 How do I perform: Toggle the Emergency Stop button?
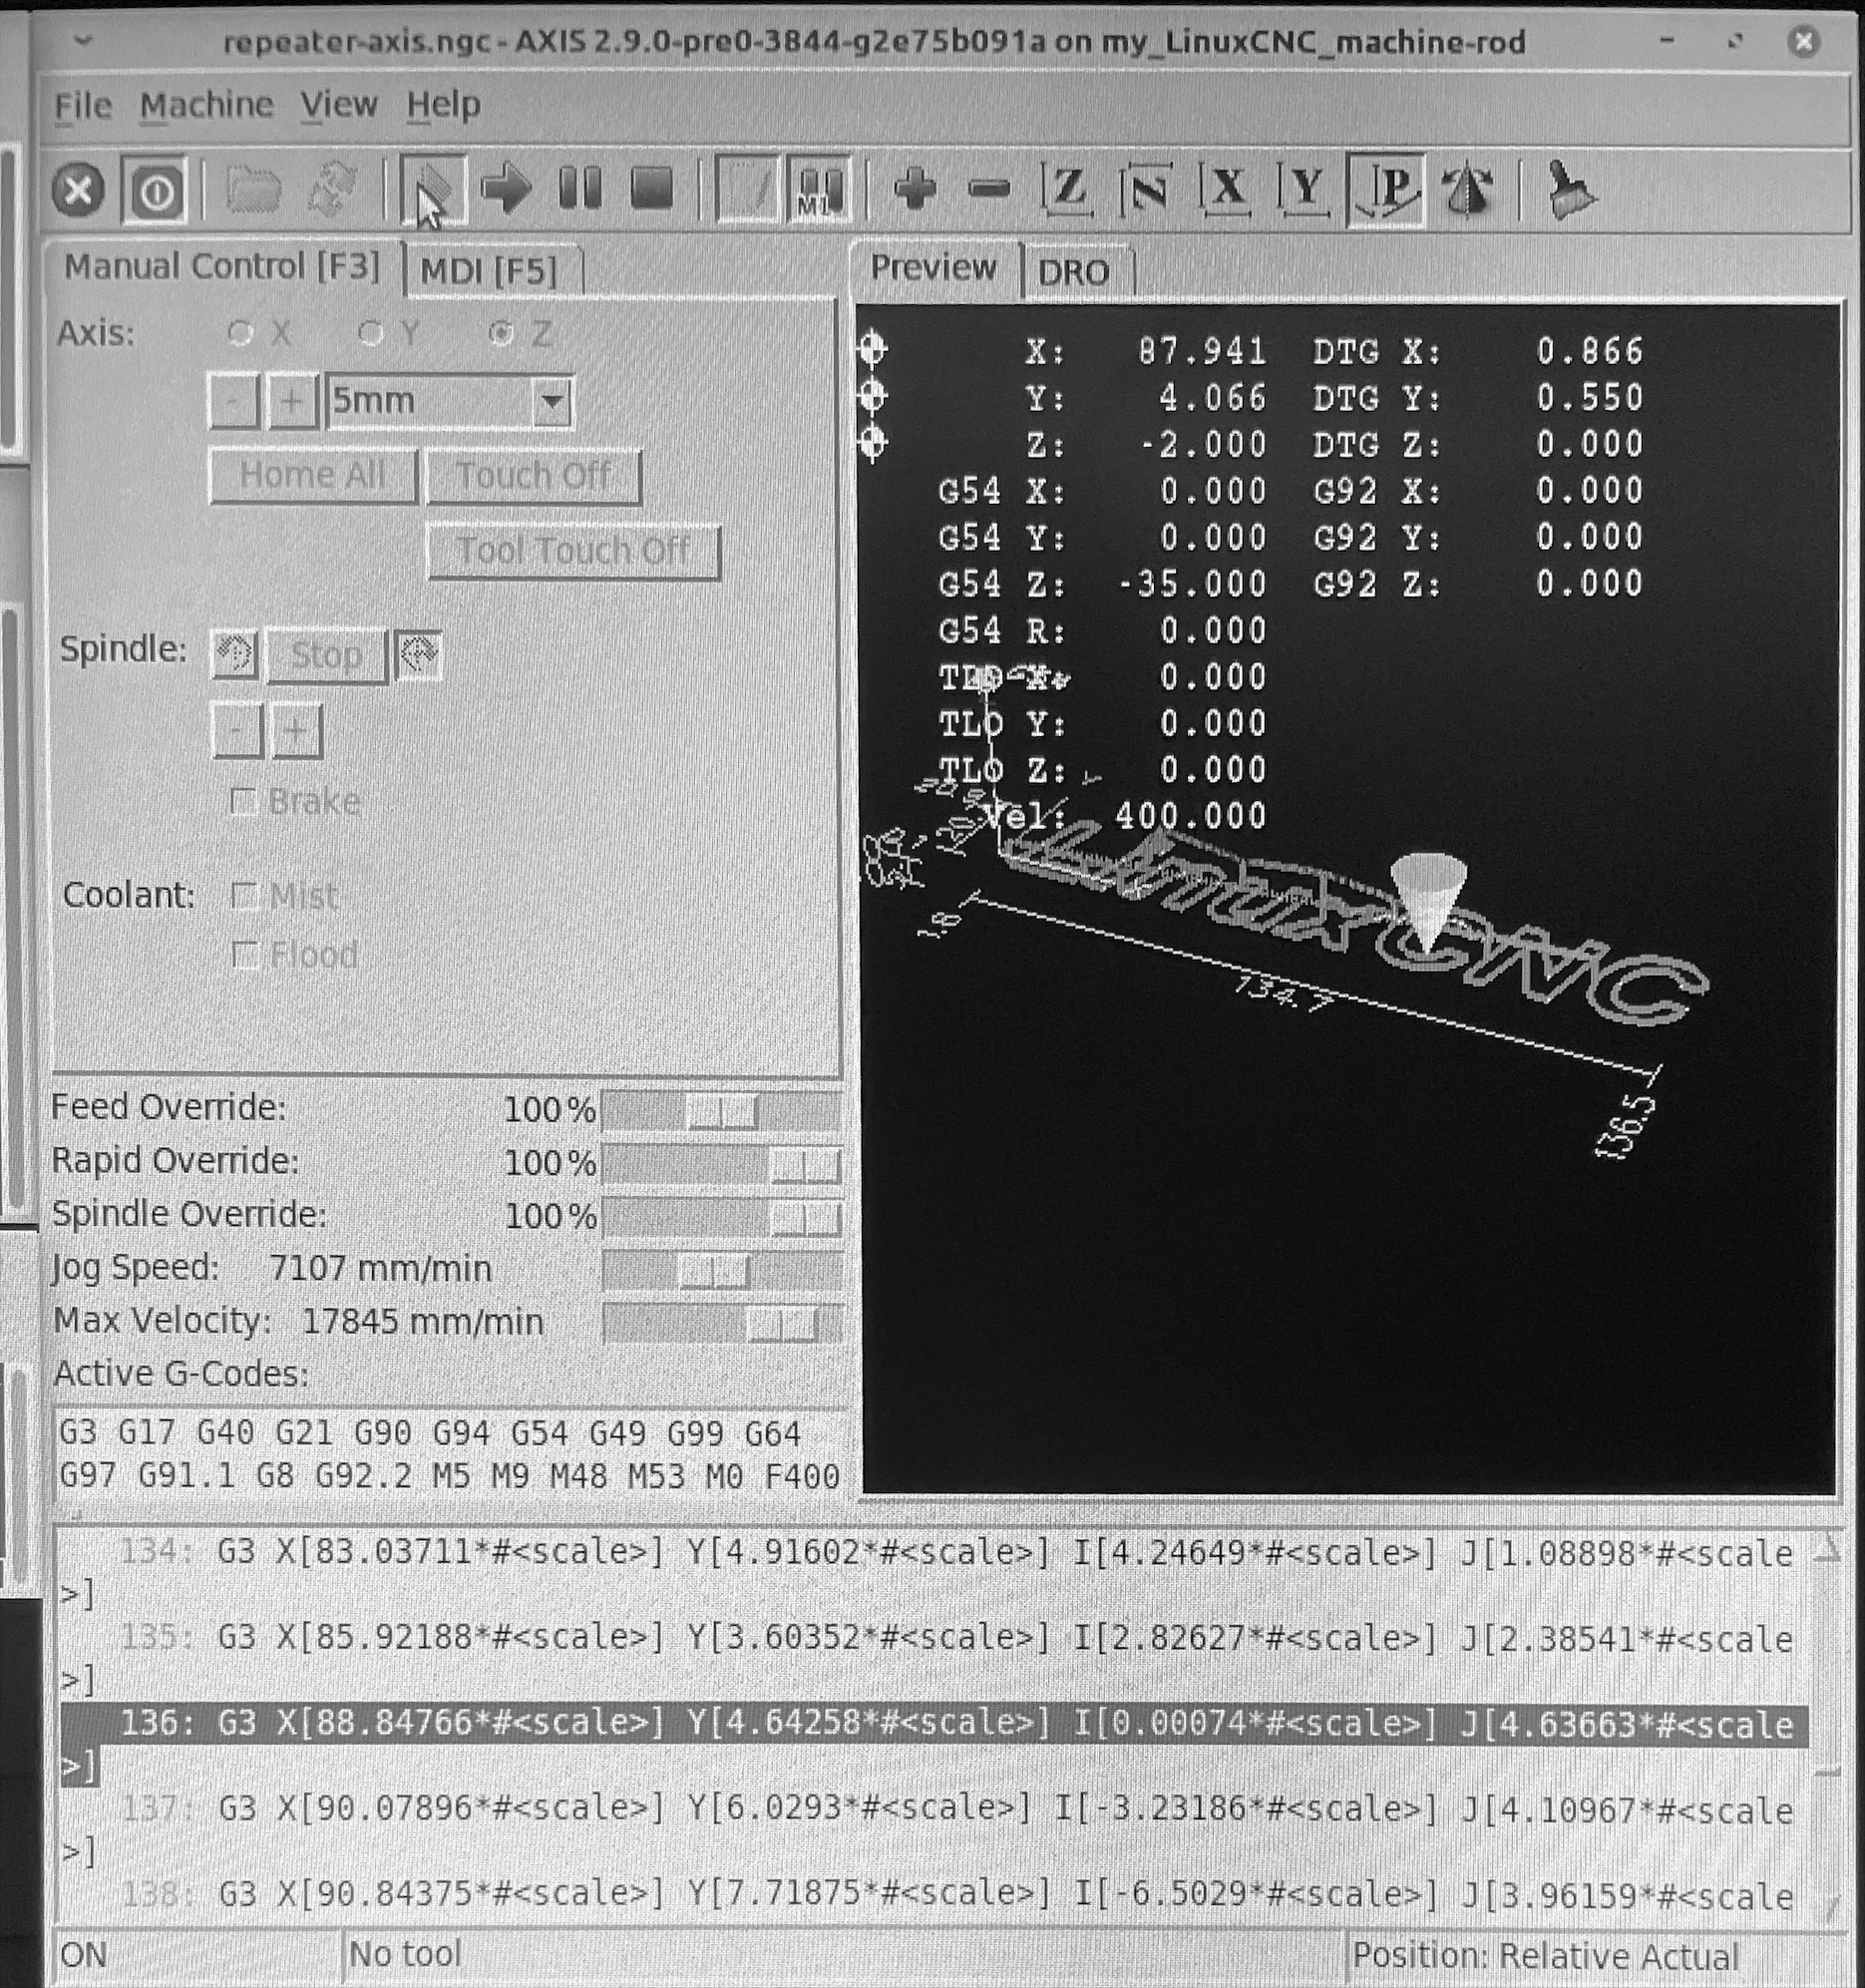78,190
